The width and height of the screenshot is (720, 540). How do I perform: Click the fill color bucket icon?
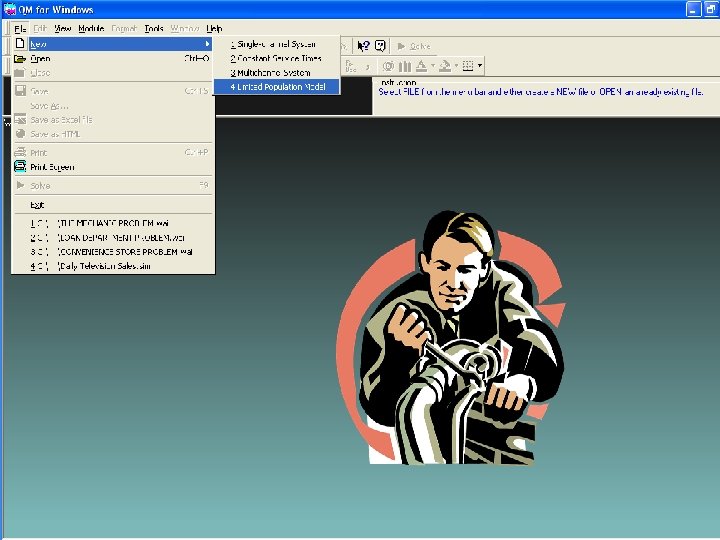(x=444, y=66)
